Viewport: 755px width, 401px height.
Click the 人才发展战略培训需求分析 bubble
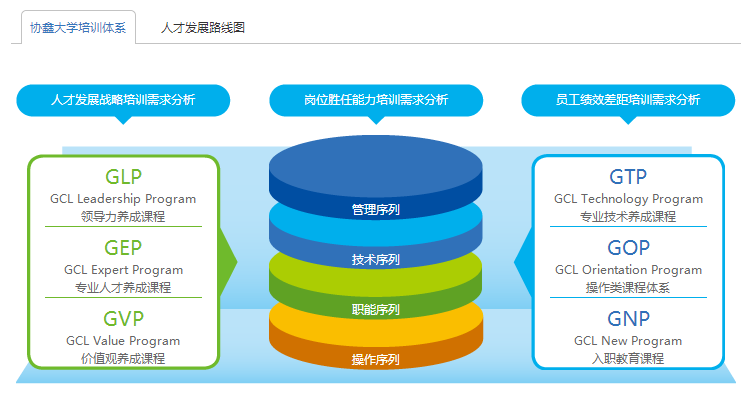click(x=123, y=100)
